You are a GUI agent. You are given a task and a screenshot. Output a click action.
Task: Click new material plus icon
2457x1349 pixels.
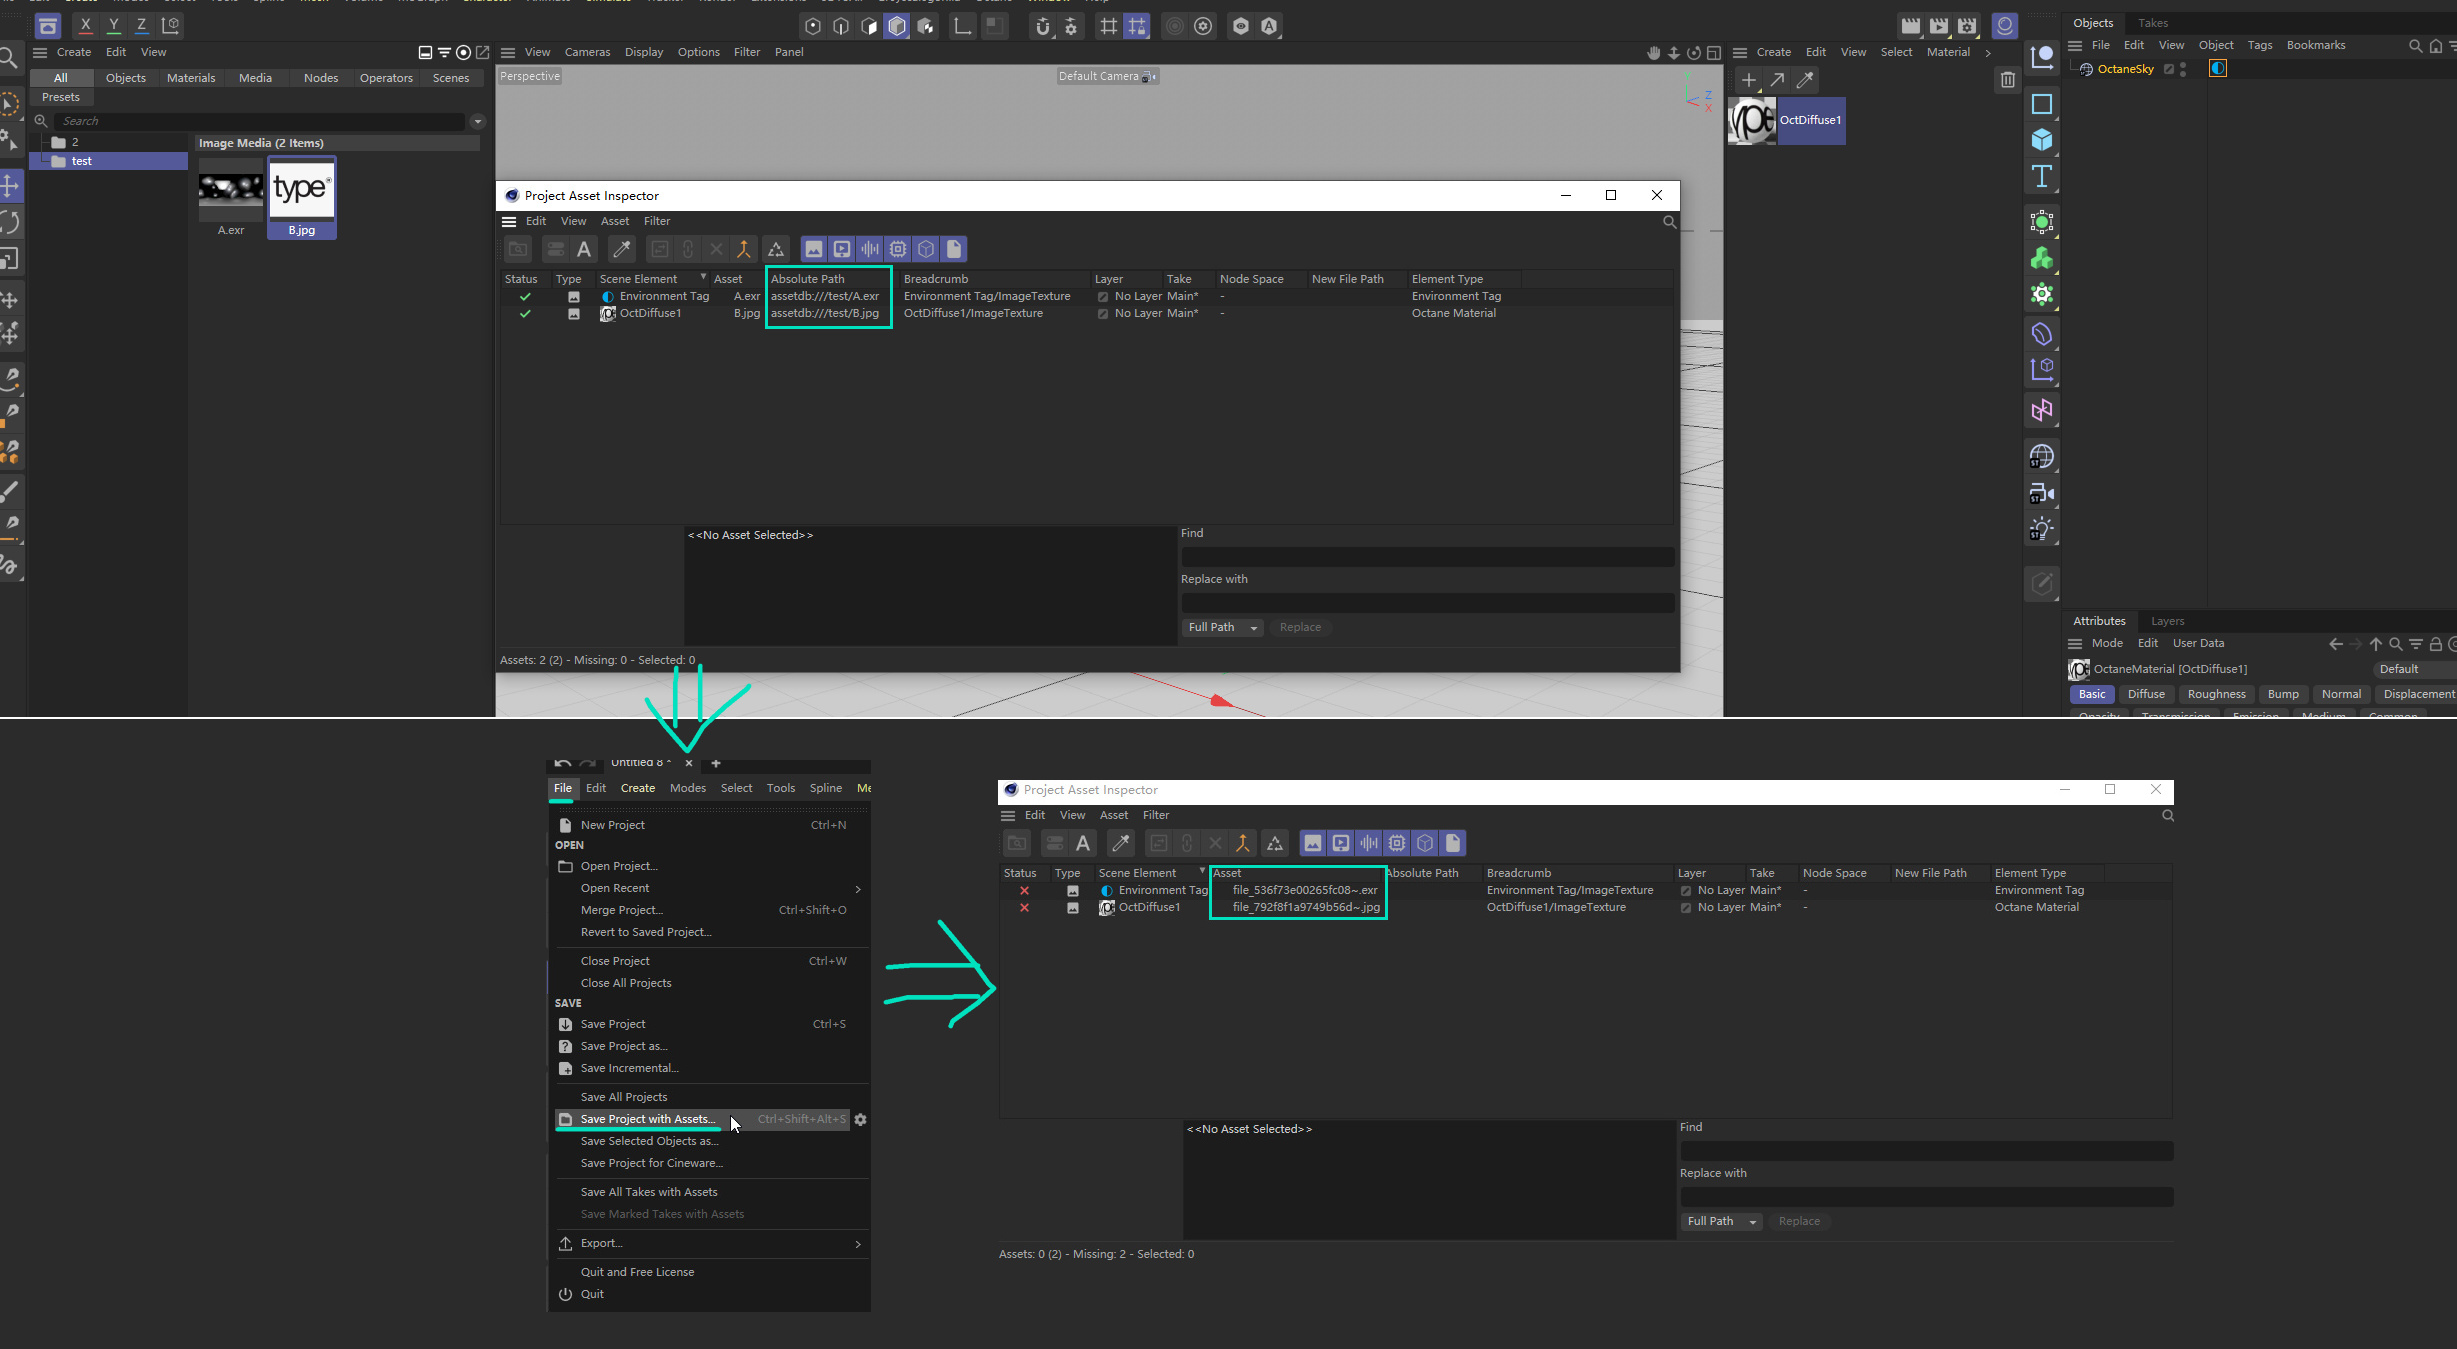[1748, 80]
